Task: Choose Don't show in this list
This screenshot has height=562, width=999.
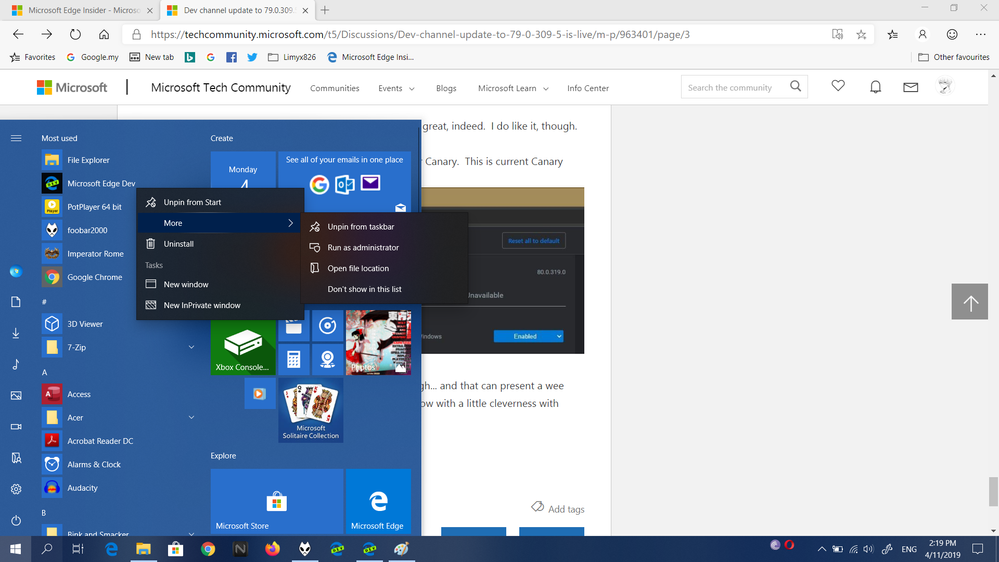Action: click(384, 289)
